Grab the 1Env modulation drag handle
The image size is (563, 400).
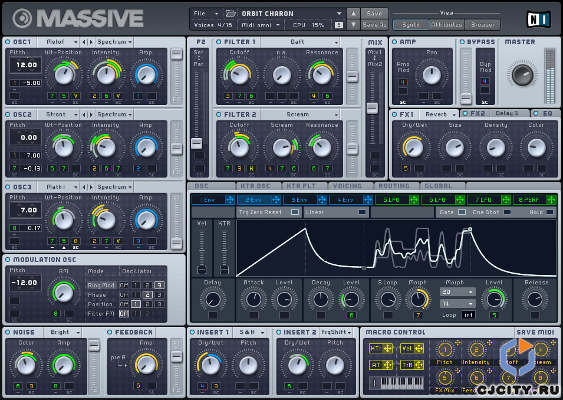(x=229, y=200)
